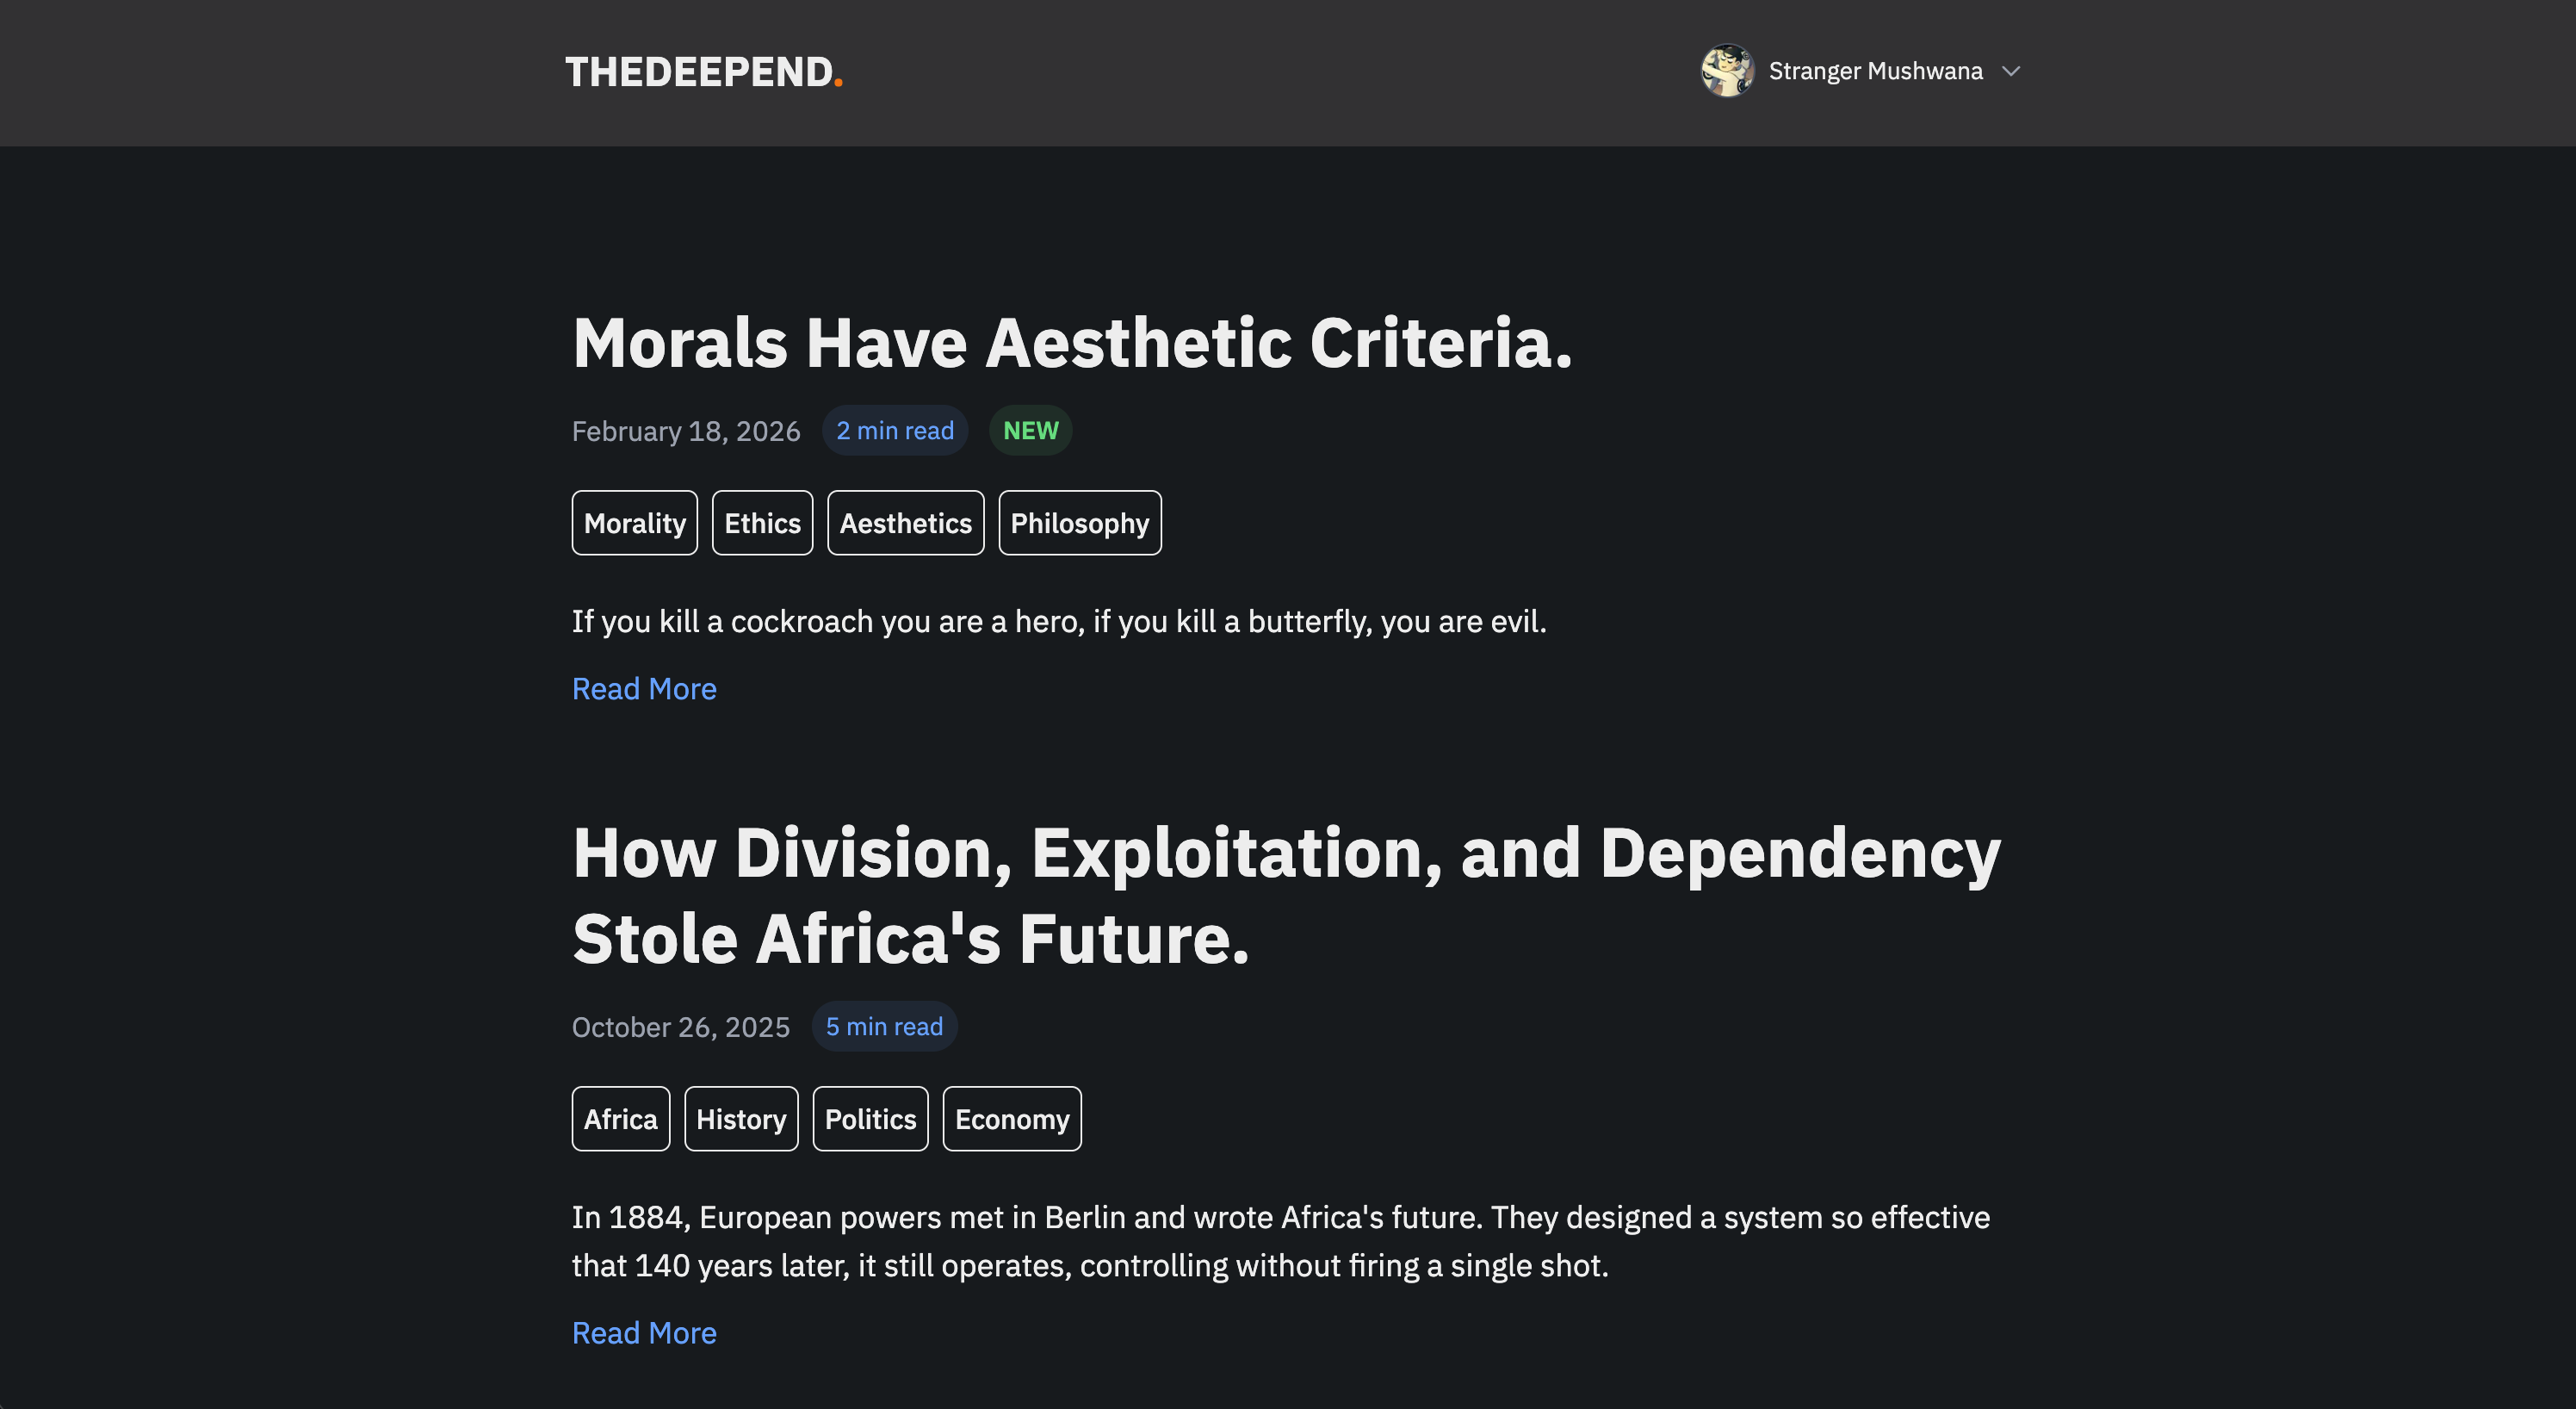The height and width of the screenshot is (1409, 2576).
Task: Open the Morals Have Aesthetic Criteria article title
Action: tap(1072, 343)
